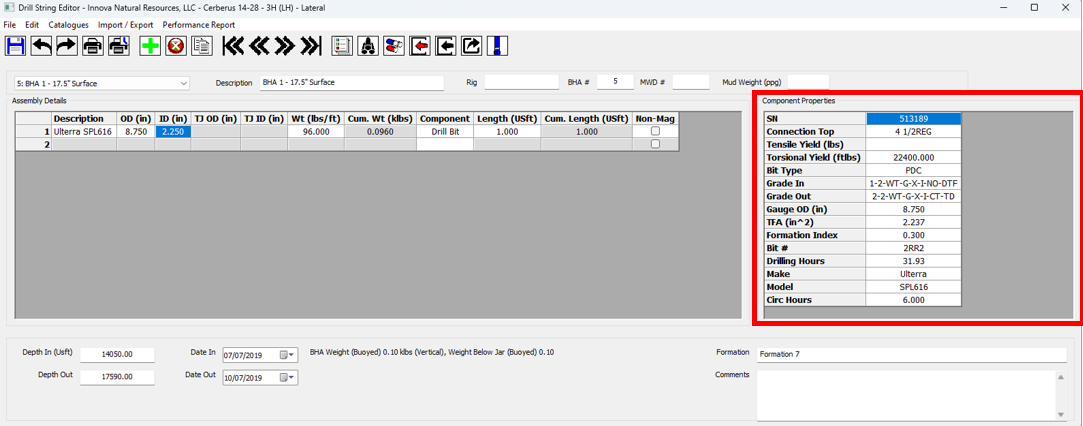The width and height of the screenshot is (1083, 426).
Task: Toggle Non-Mag checkbox for Ulterra SPL616 row
Action: [x=655, y=131]
